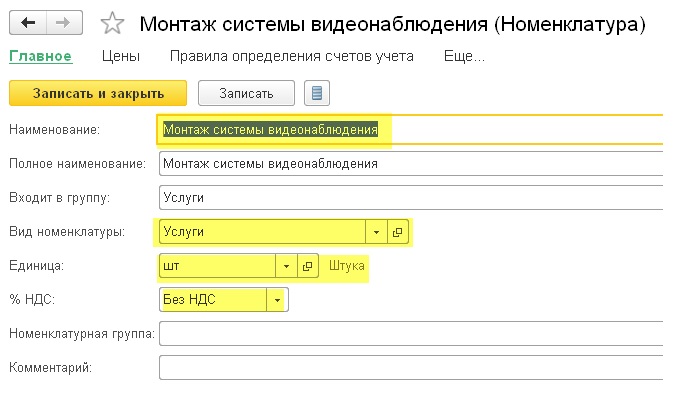Click the Единица: label

[x=36, y=266]
